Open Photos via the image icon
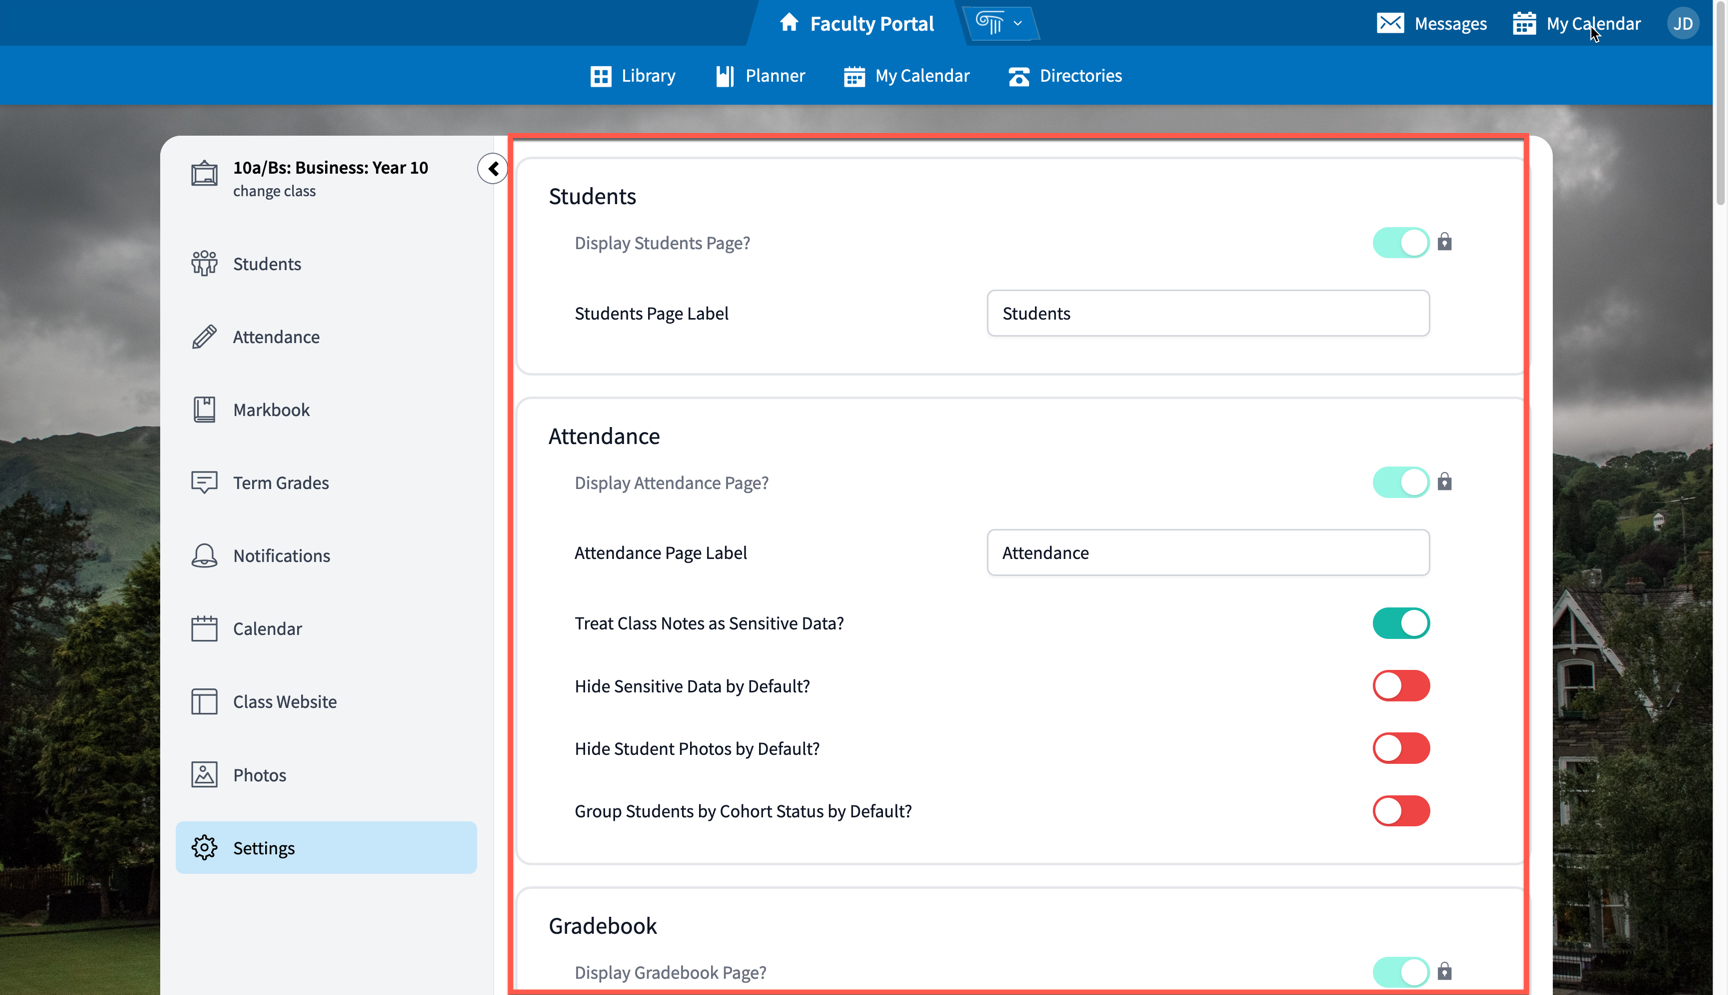Viewport: 1728px width, 995px height. (x=204, y=774)
